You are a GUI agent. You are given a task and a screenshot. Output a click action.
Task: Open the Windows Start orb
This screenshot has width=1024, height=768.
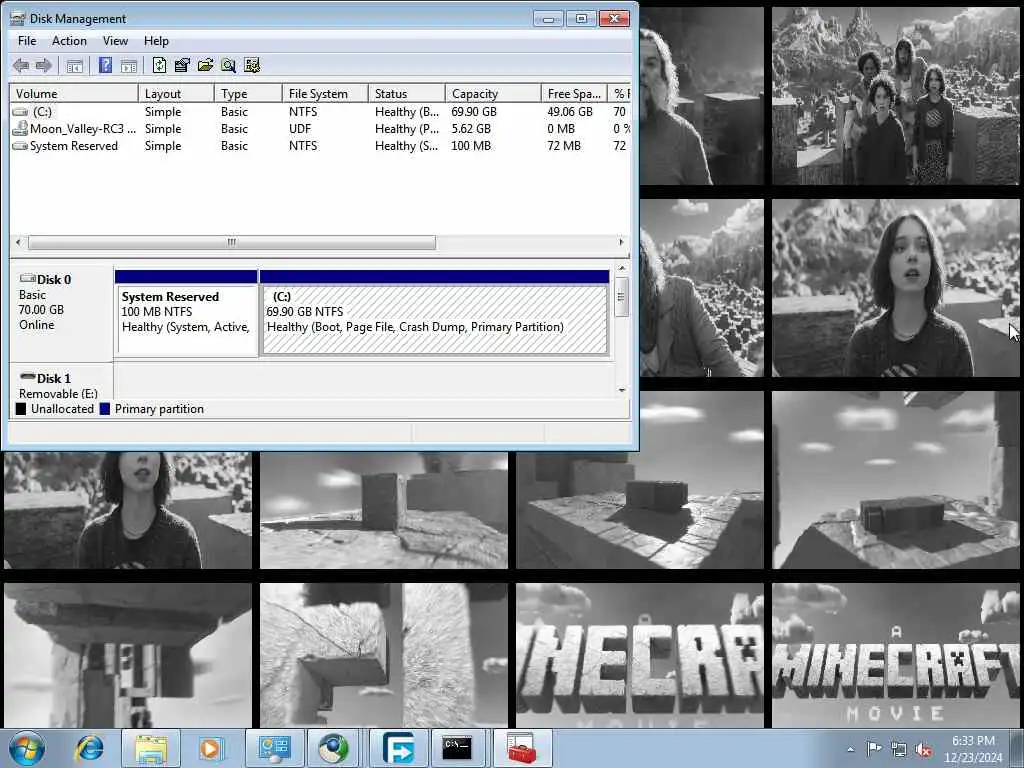pos(27,748)
